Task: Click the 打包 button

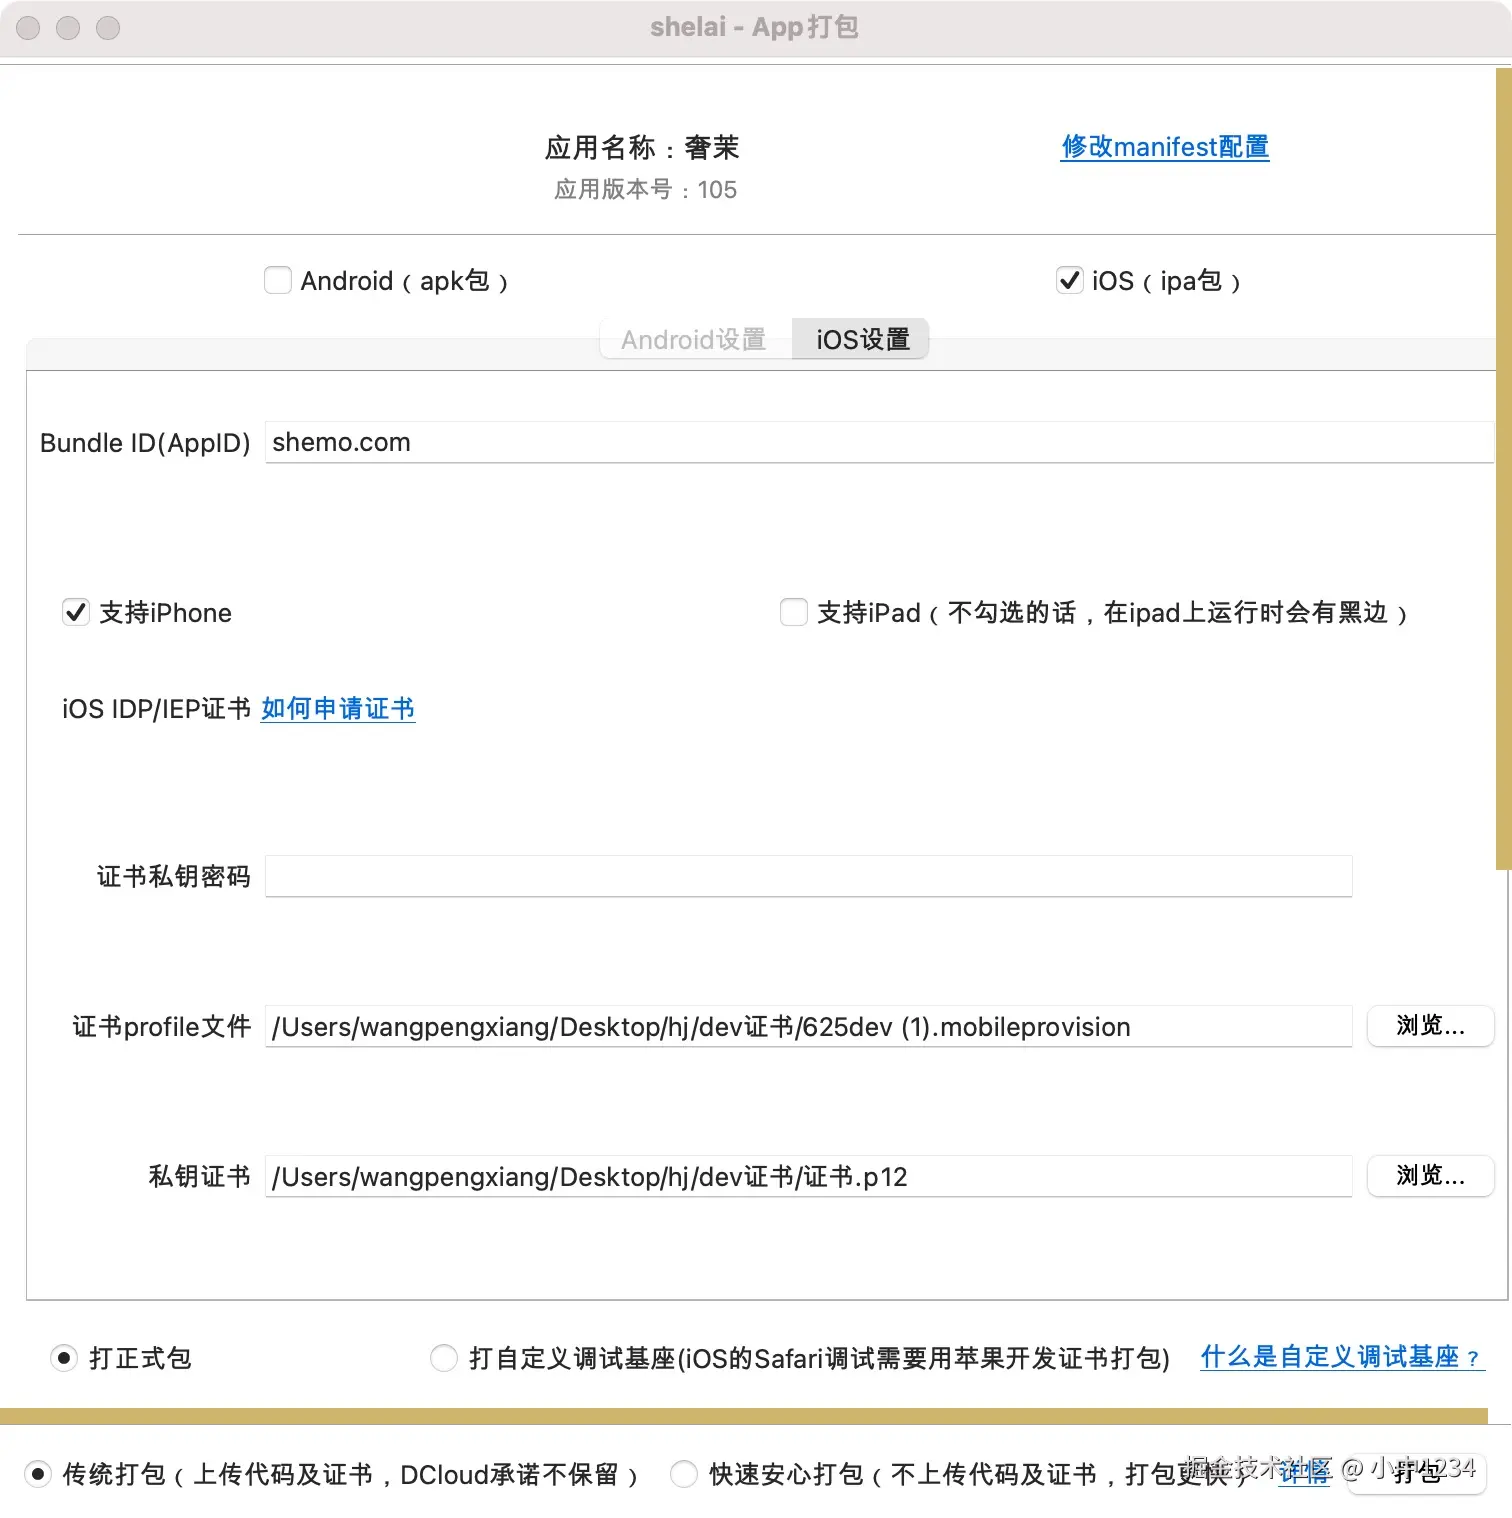Action: point(1417,1472)
